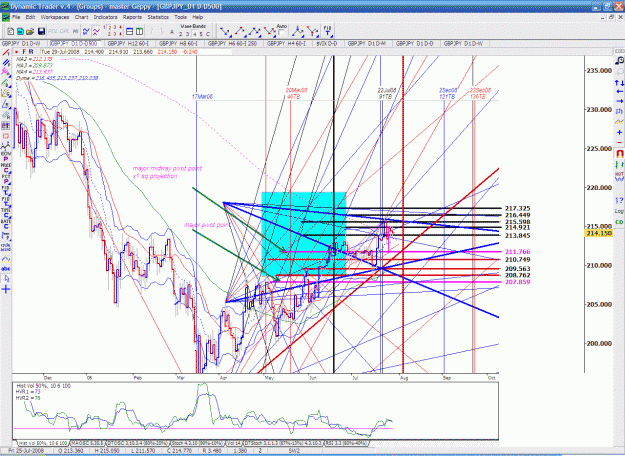Toggle the R button in the chart header
Screen dimensions: 625x456
tap(31, 52)
